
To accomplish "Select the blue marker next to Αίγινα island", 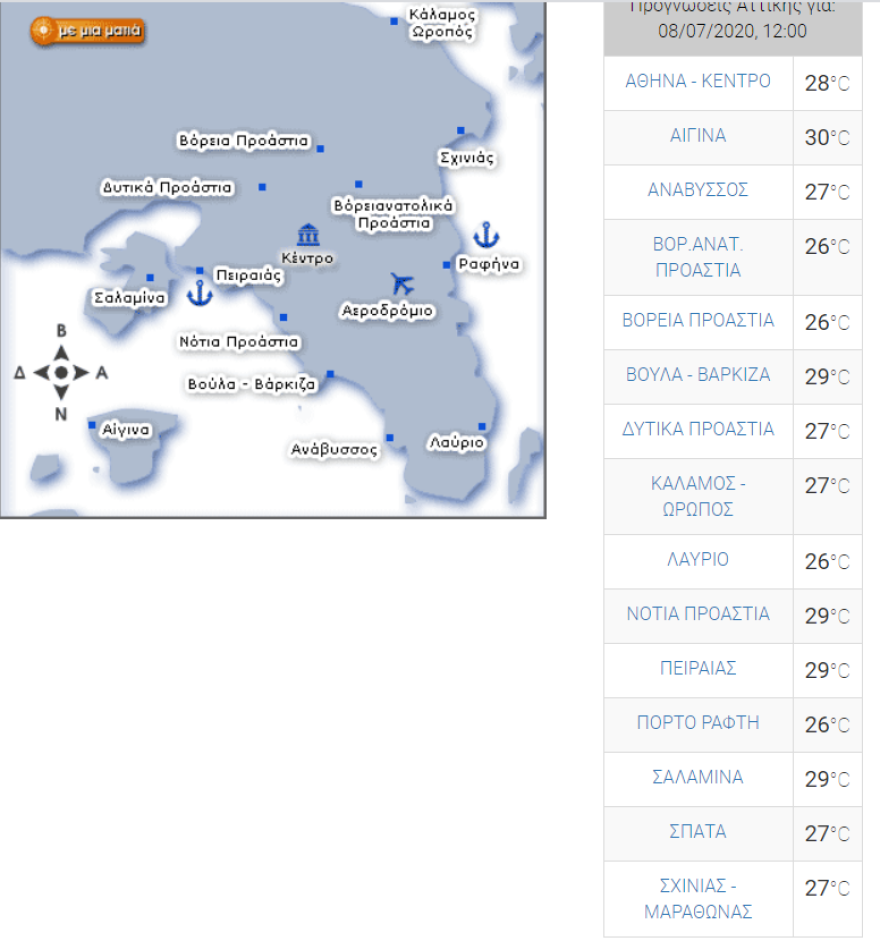I will pos(92,425).
